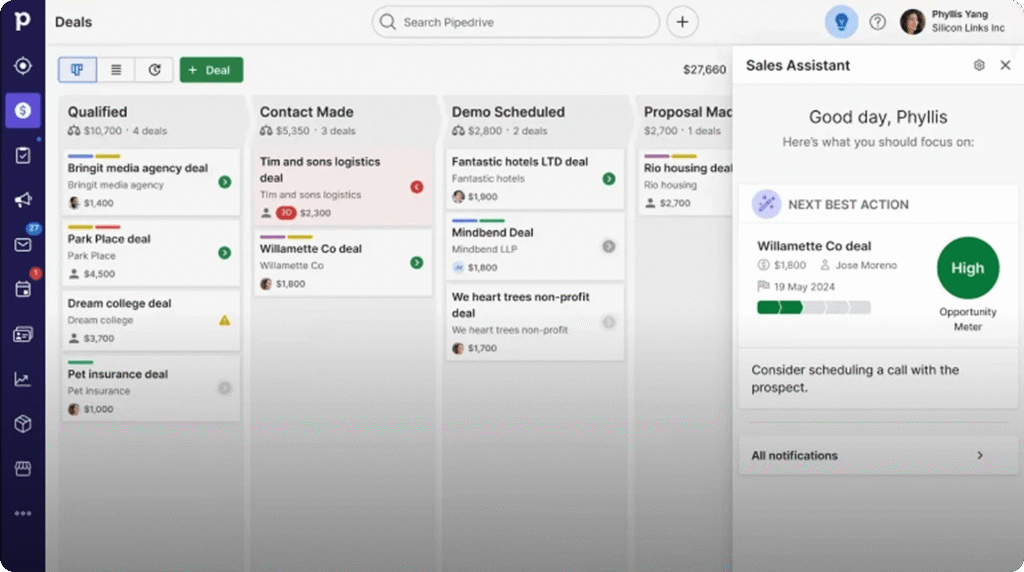Open Rio housing deal card
The image size is (1024, 572).
(686, 182)
